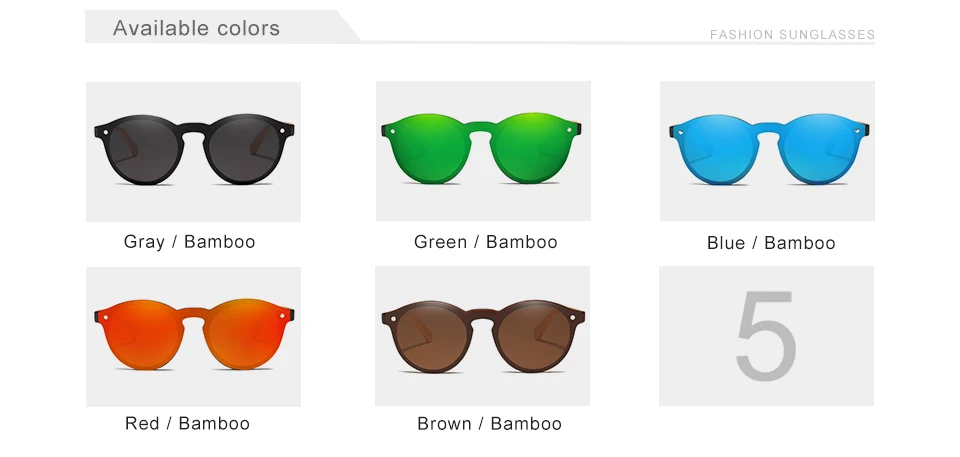Click the Red / Bamboo caption
Screen dimensions: 960x457
tap(187, 423)
